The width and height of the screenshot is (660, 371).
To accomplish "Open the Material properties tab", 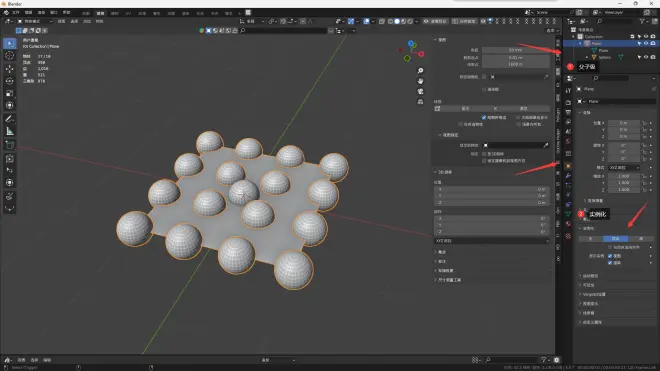I will tap(568, 224).
